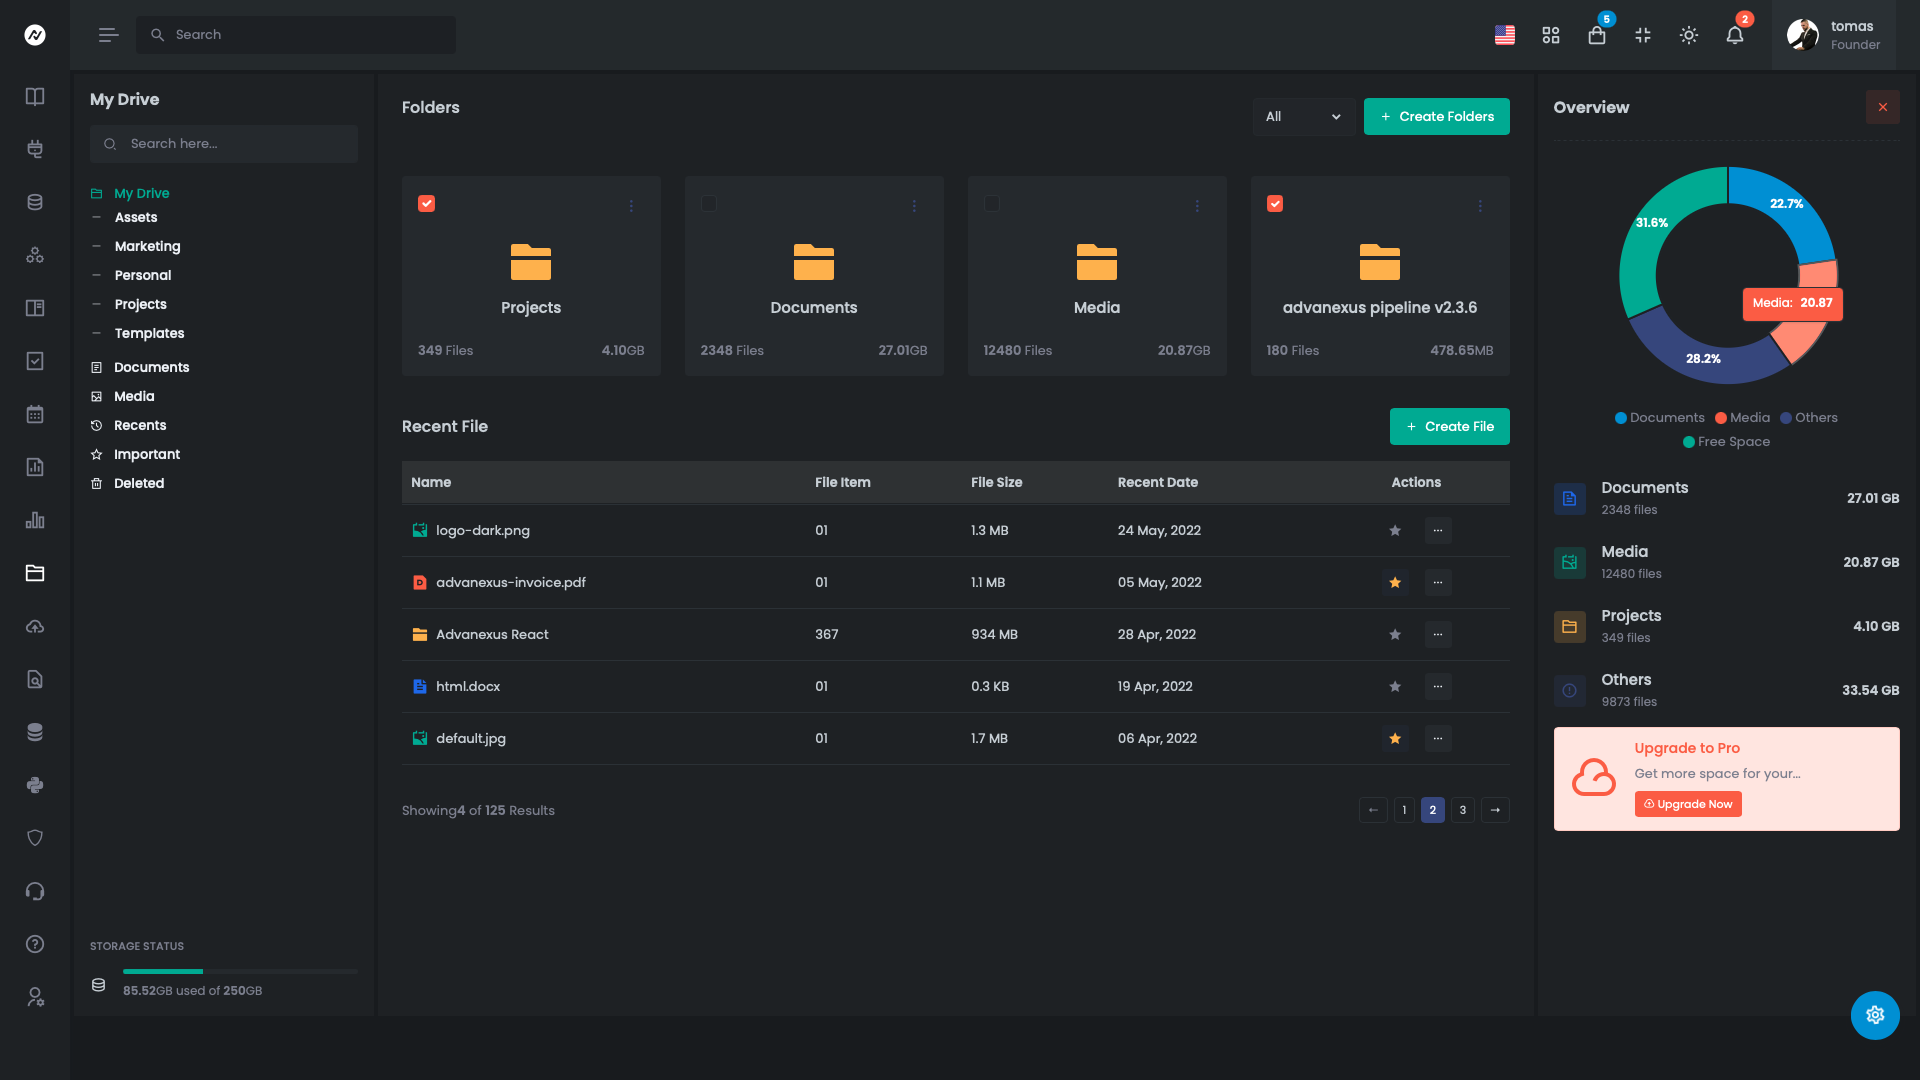Screen dimensions: 1920x1080
Task: Check the Documents folder checkbox
Action: pos(709,203)
